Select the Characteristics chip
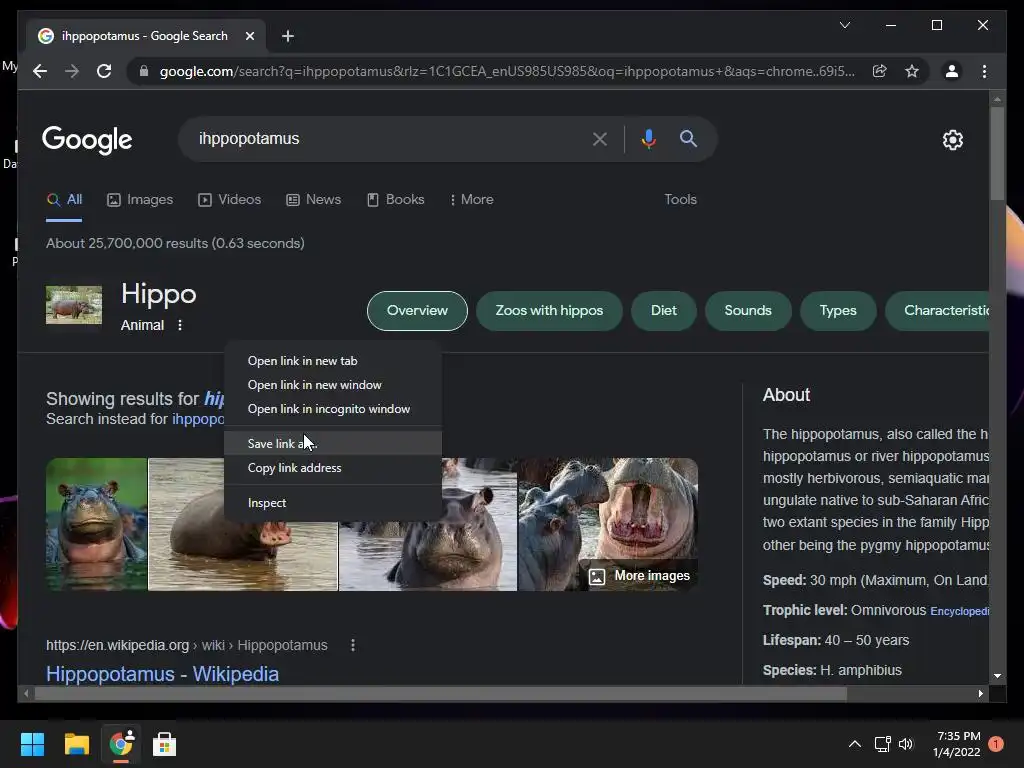The width and height of the screenshot is (1024, 768). pos(937,311)
